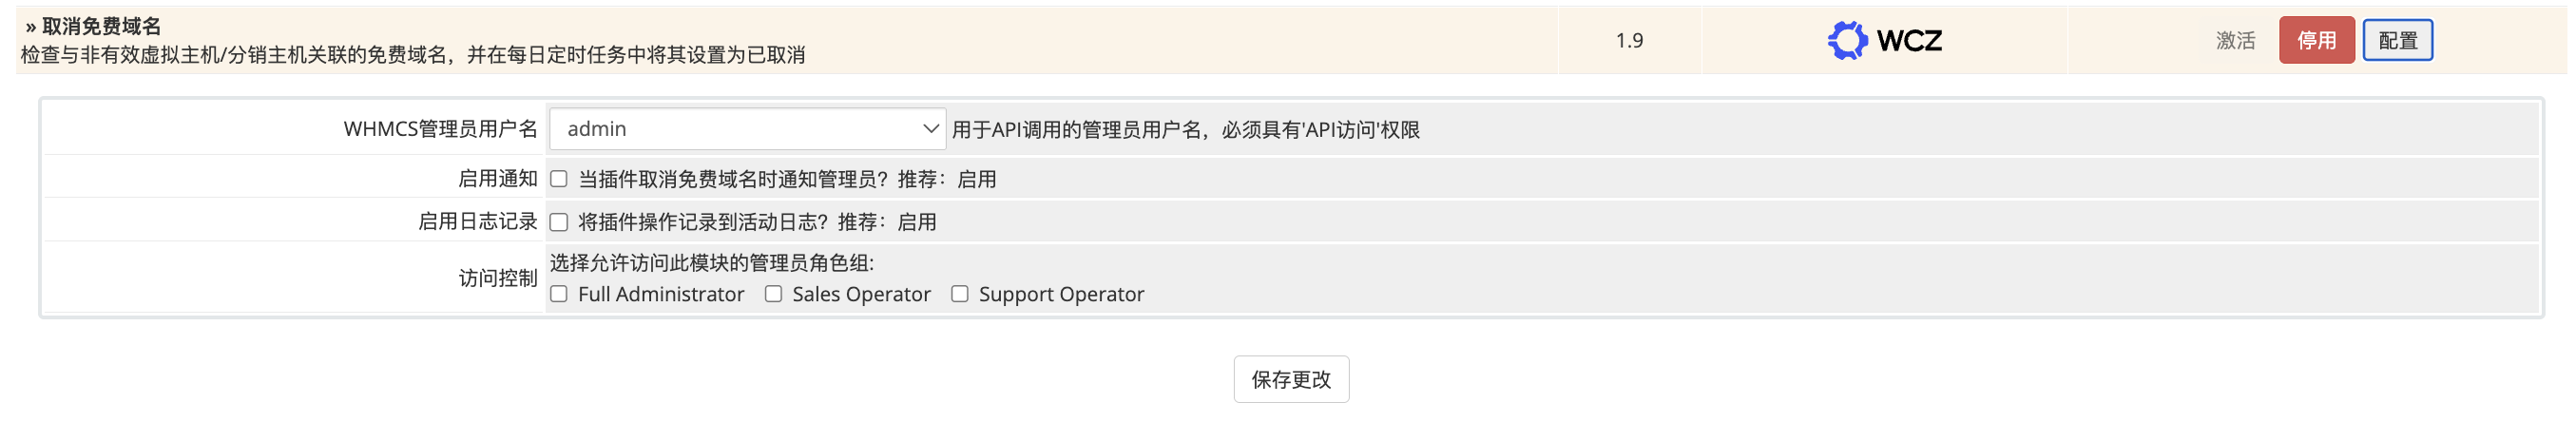This screenshot has width=2576, height=422.
Task: Enable the 启用通知 checkbox
Action: 559,179
